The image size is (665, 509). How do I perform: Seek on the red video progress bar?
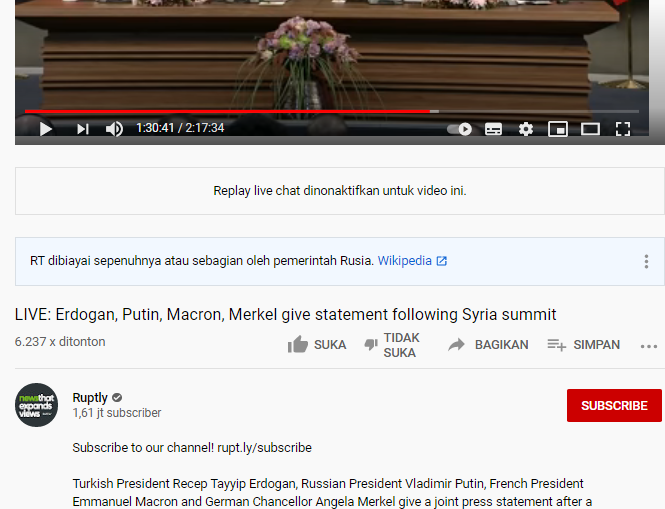(332, 112)
